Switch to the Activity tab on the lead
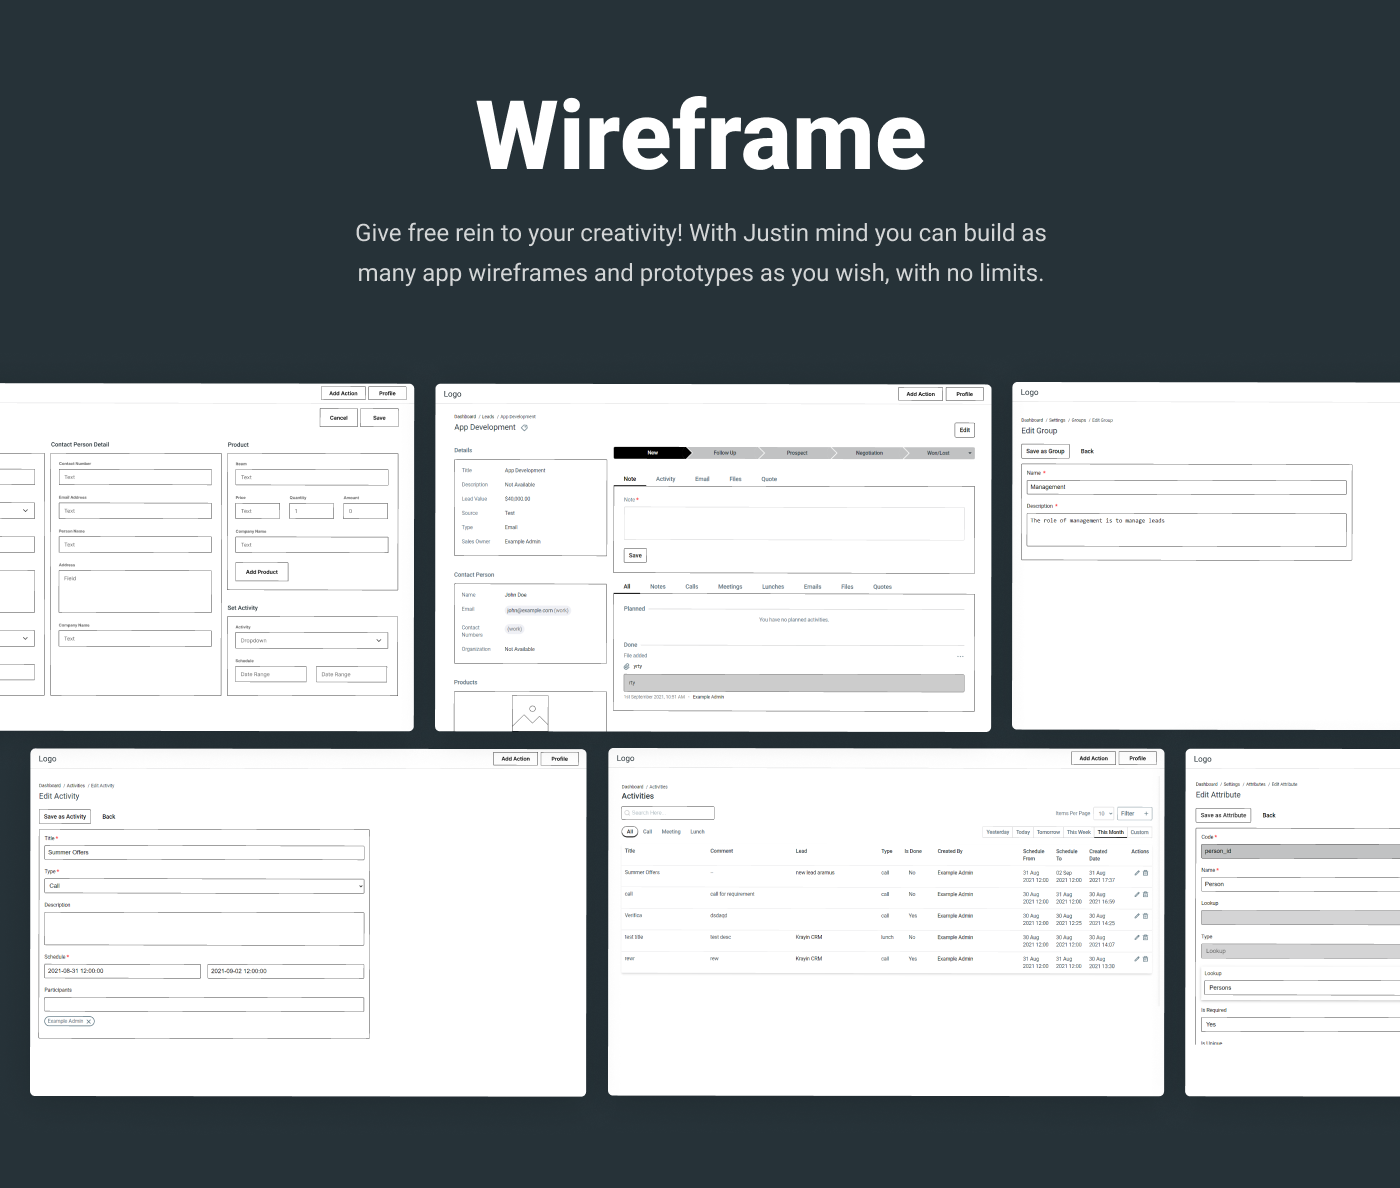The image size is (1400, 1188). pos(666,479)
